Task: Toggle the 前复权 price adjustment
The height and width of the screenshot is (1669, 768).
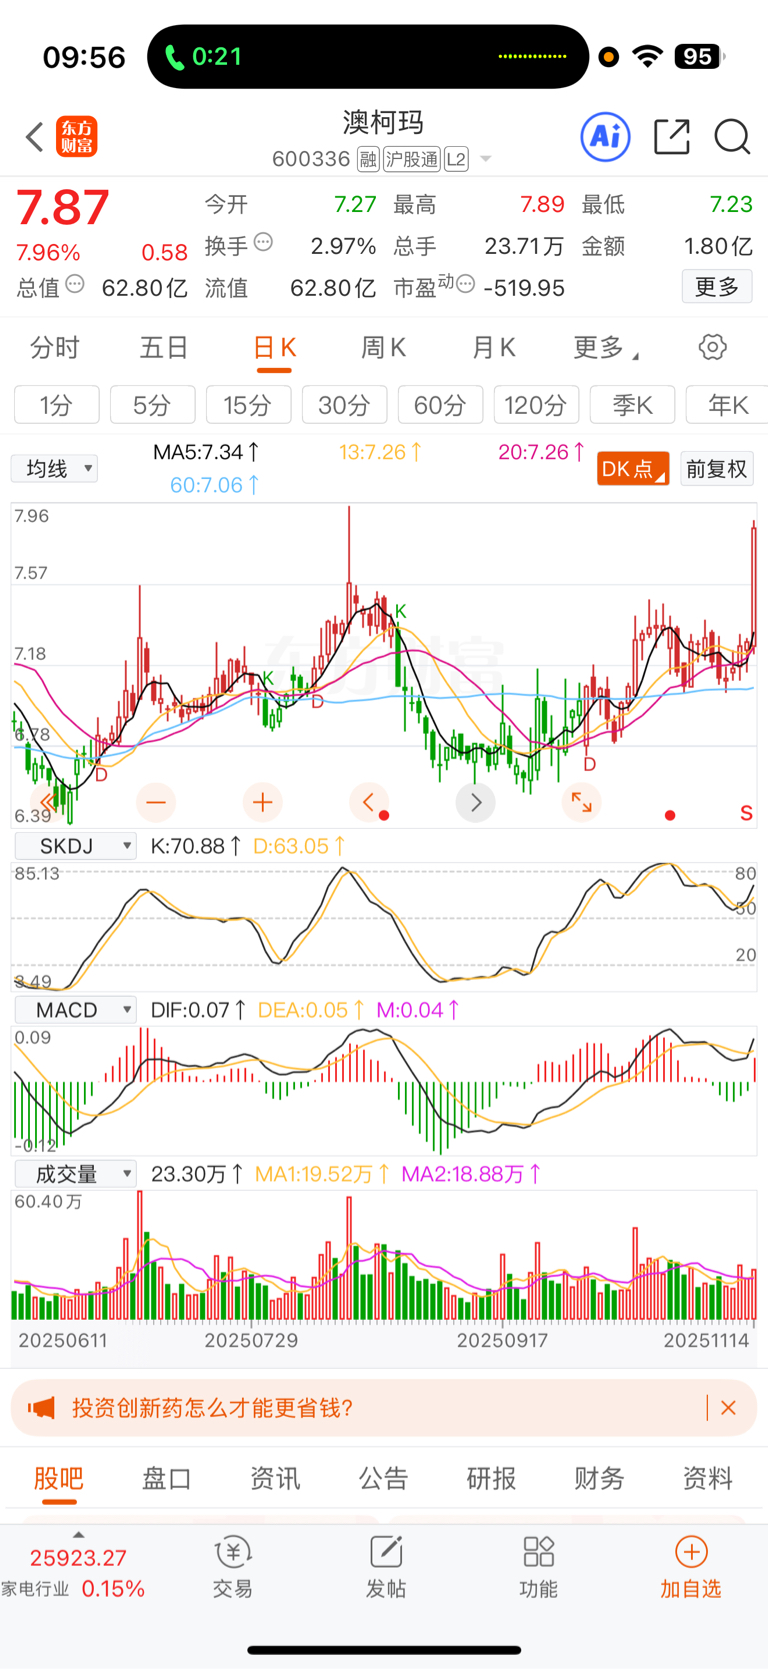Action: pyautogui.click(x=717, y=469)
